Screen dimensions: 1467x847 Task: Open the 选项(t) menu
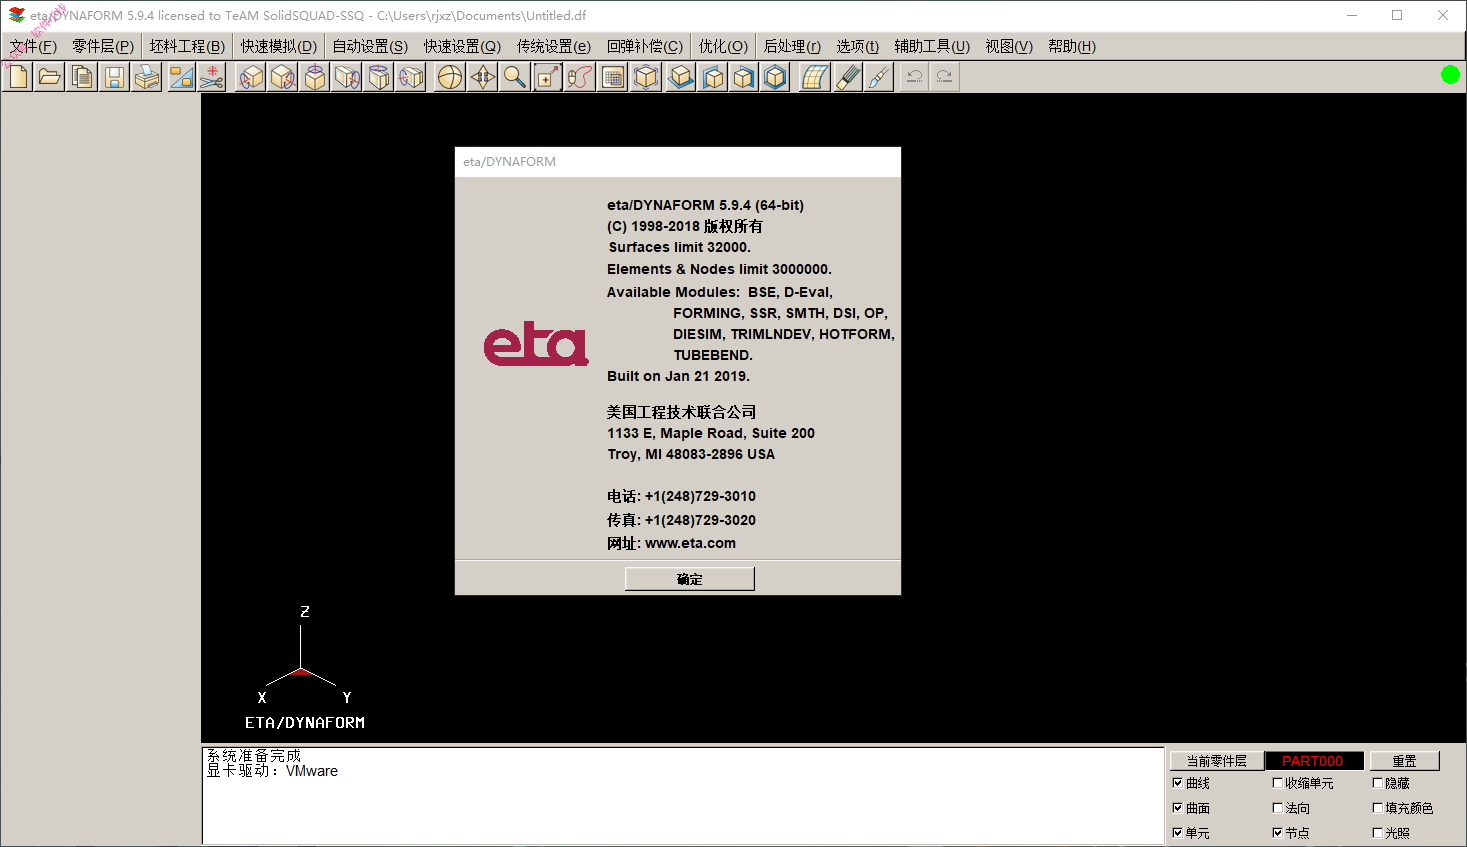click(858, 46)
